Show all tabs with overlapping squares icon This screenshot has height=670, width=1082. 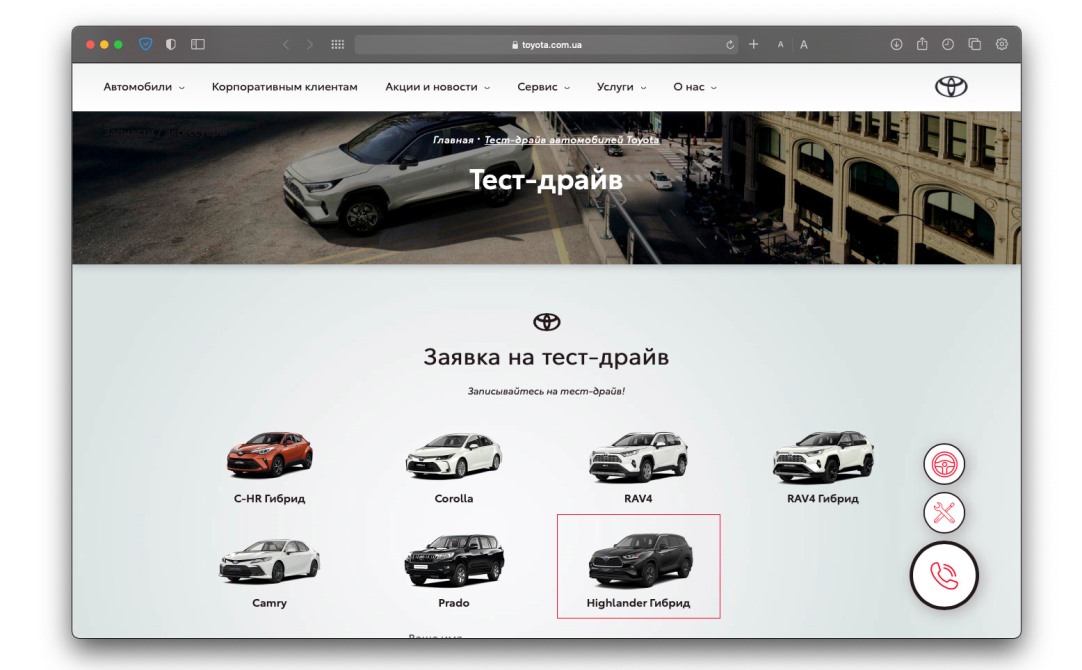(x=974, y=44)
